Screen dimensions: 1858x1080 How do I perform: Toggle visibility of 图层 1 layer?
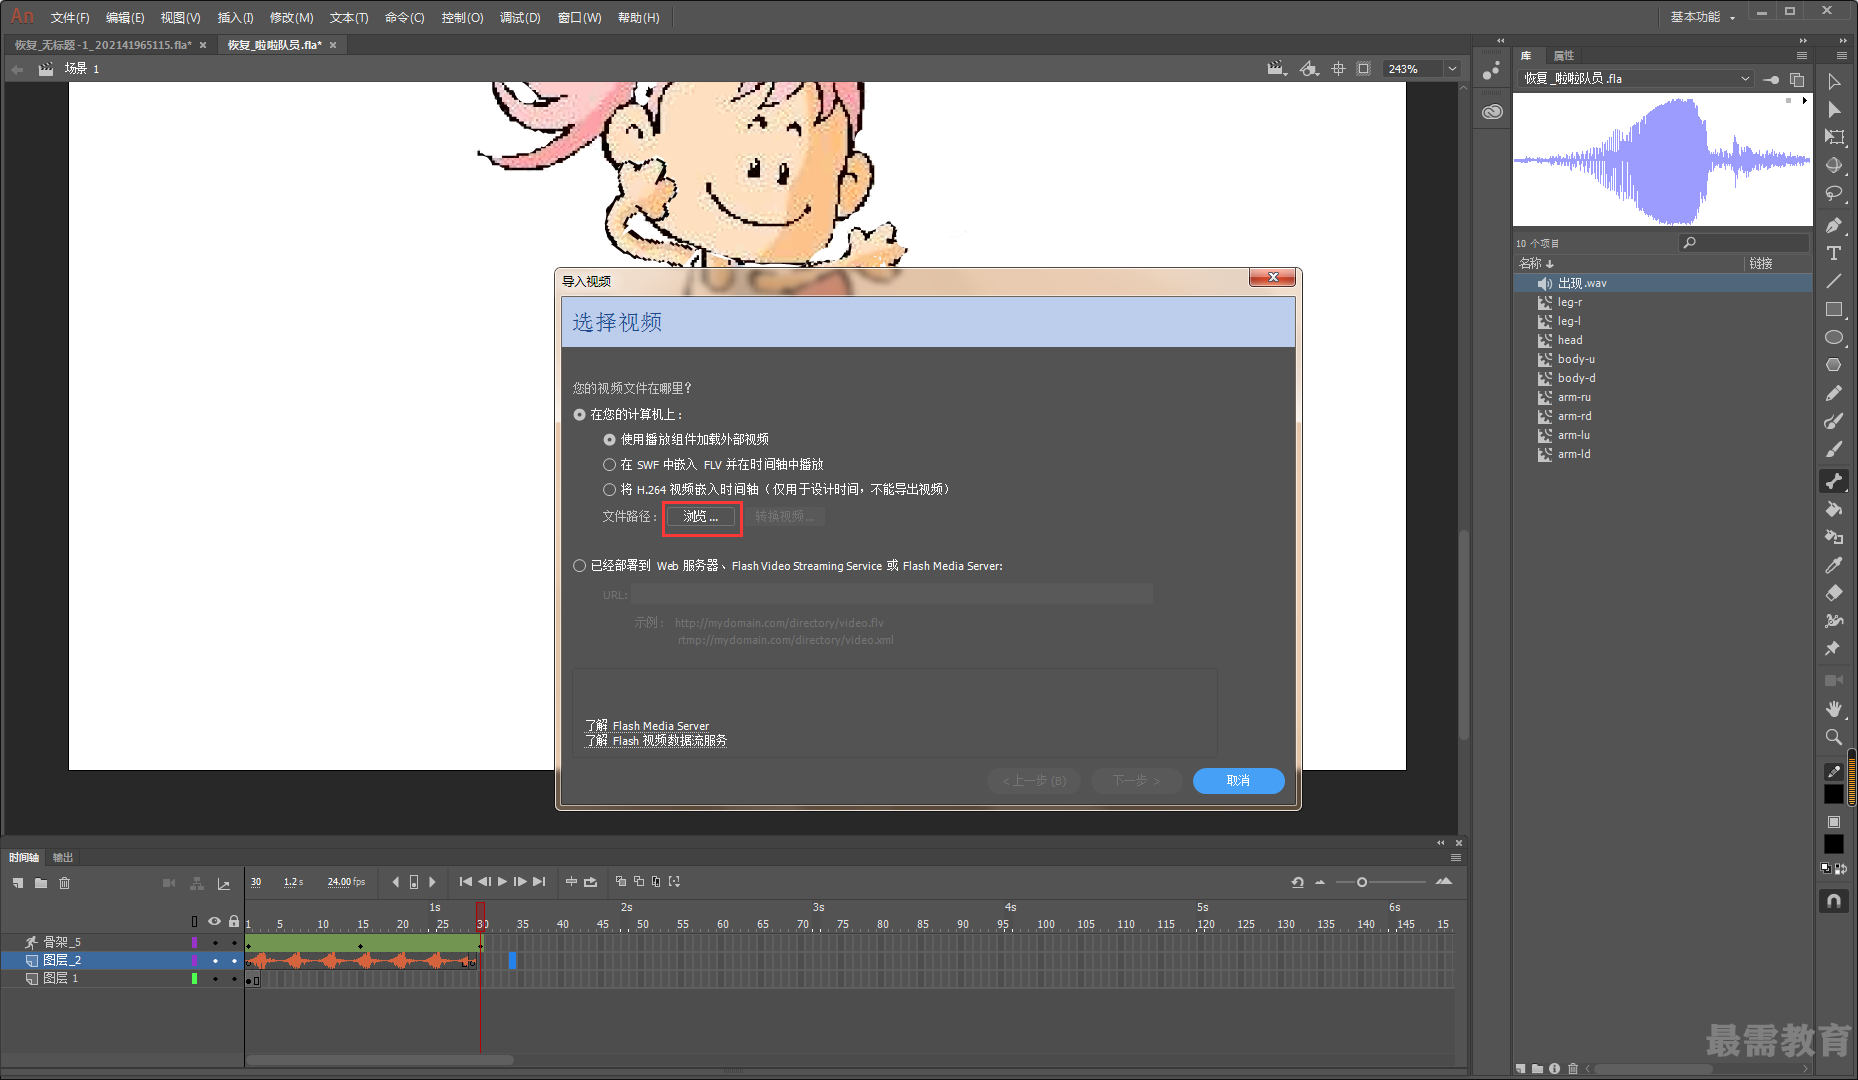(x=214, y=978)
